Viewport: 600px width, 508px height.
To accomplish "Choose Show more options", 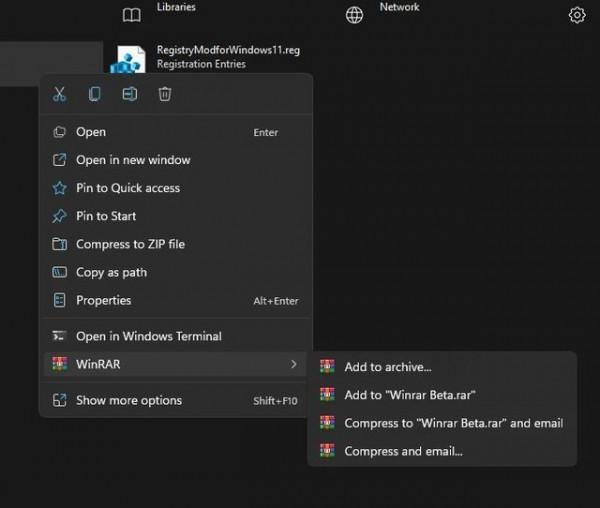I will pos(176,401).
